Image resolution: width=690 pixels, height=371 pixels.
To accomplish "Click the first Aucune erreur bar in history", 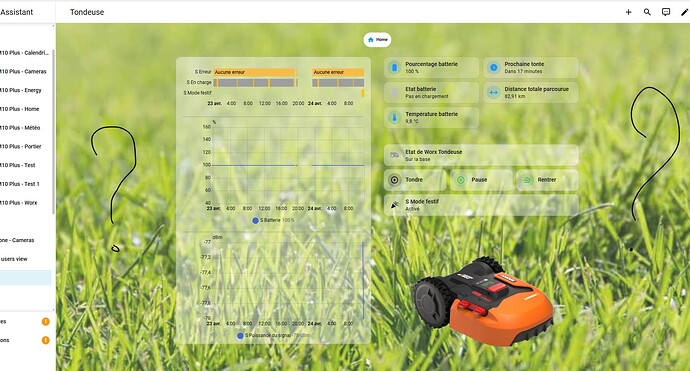I will pyautogui.click(x=254, y=72).
